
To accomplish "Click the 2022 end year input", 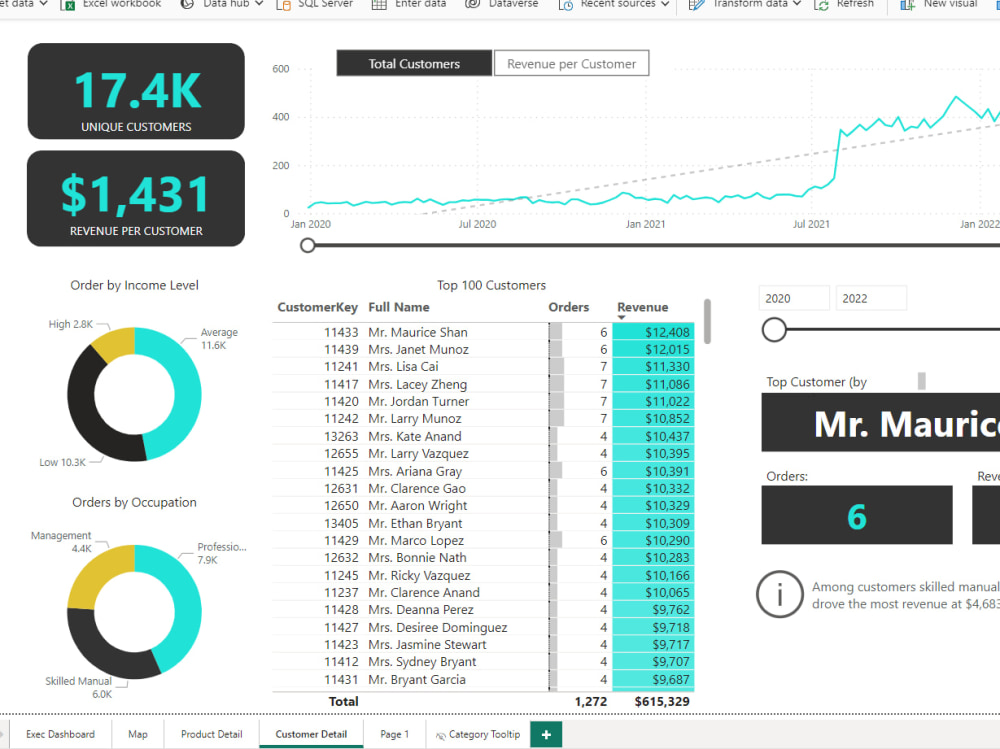I will point(871,299).
